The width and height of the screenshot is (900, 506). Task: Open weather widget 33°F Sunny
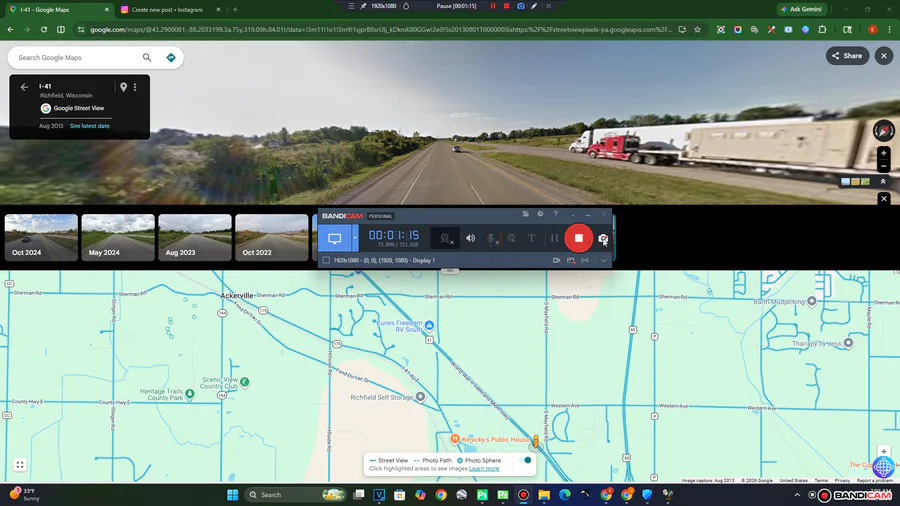[24, 495]
